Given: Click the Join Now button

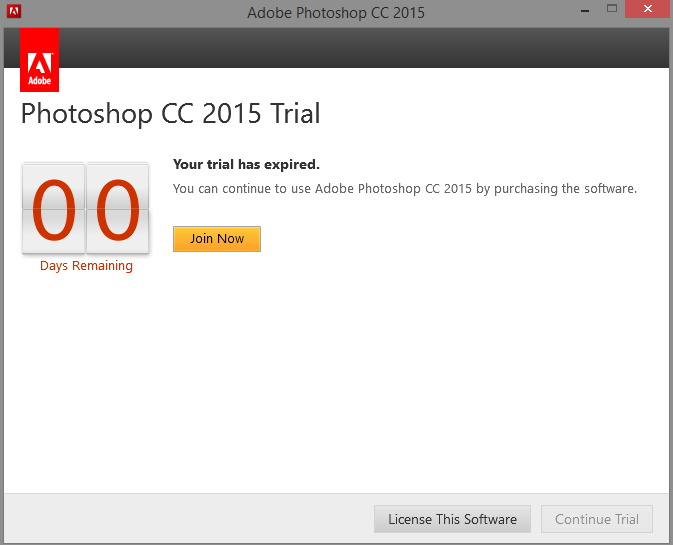Looking at the screenshot, I should coord(217,239).
